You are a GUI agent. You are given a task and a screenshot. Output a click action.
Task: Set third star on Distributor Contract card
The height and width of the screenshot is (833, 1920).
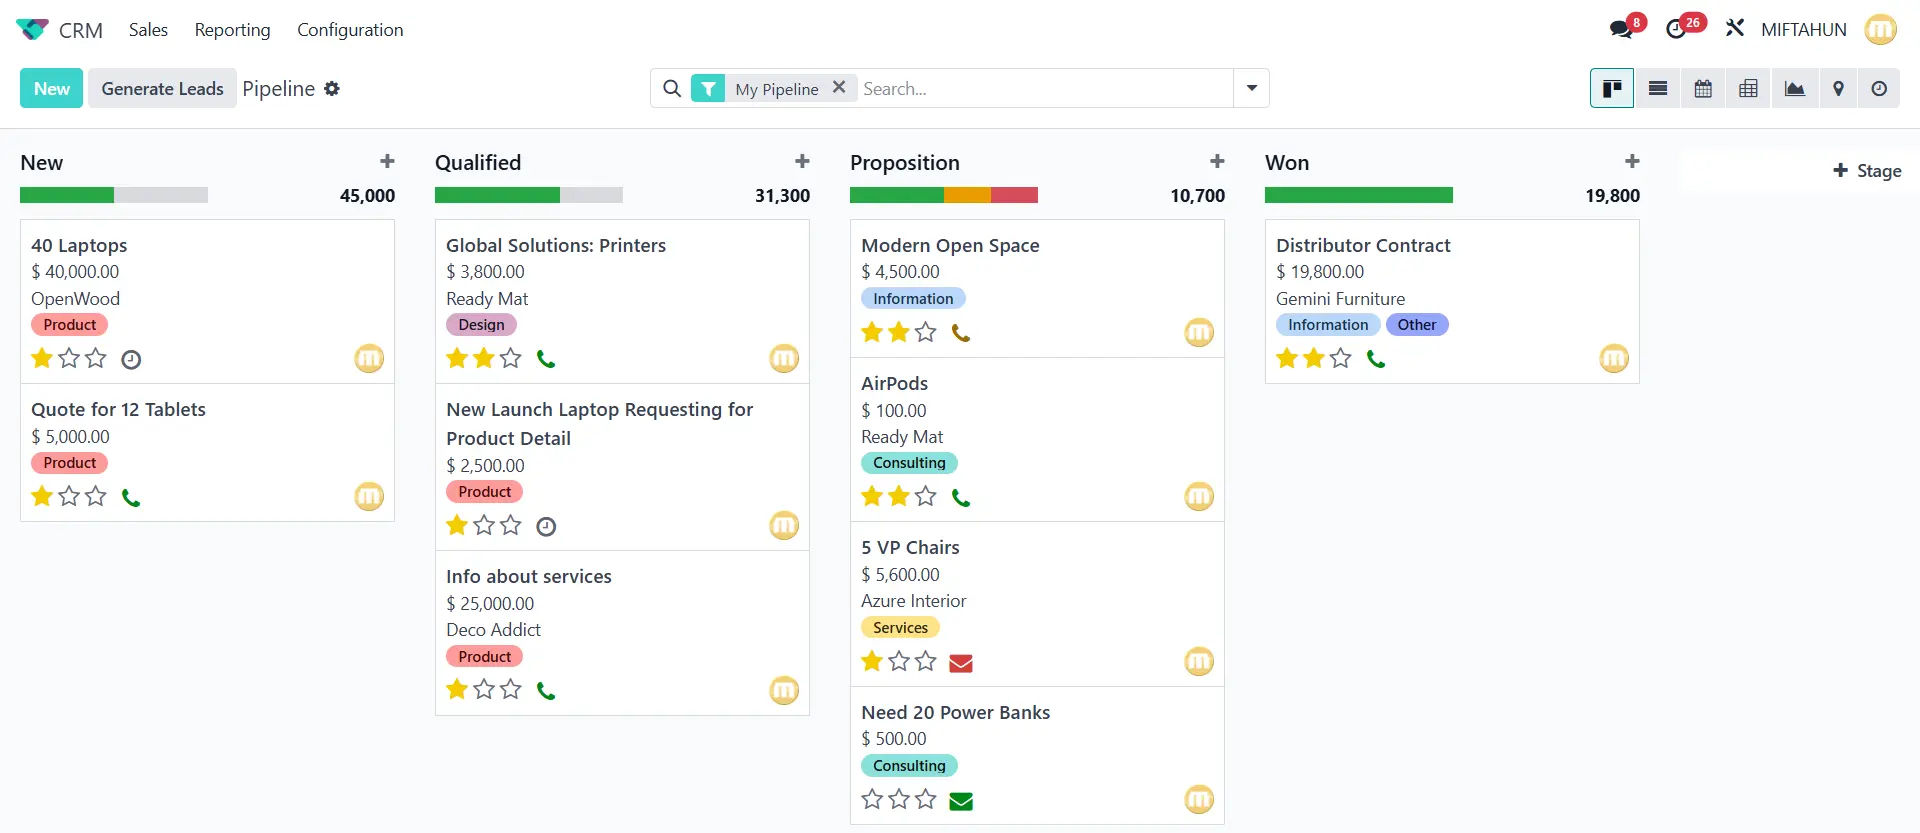[x=1341, y=358]
